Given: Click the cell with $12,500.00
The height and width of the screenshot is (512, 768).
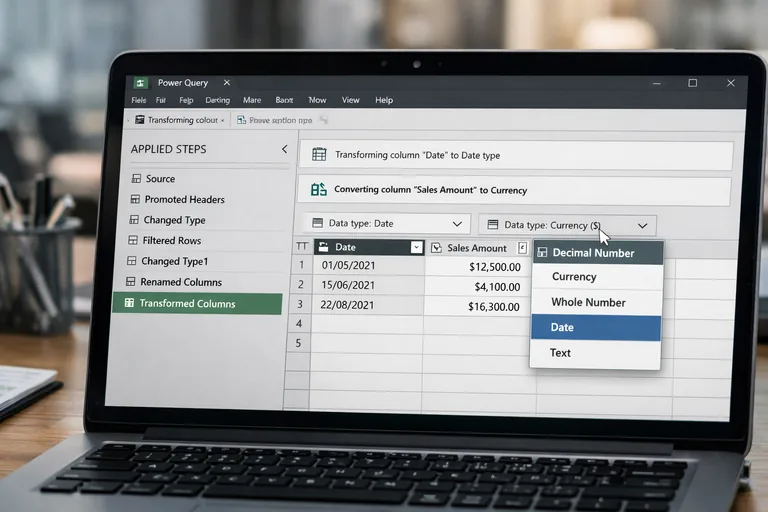Looking at the screenshot, I should pos(478,267).
